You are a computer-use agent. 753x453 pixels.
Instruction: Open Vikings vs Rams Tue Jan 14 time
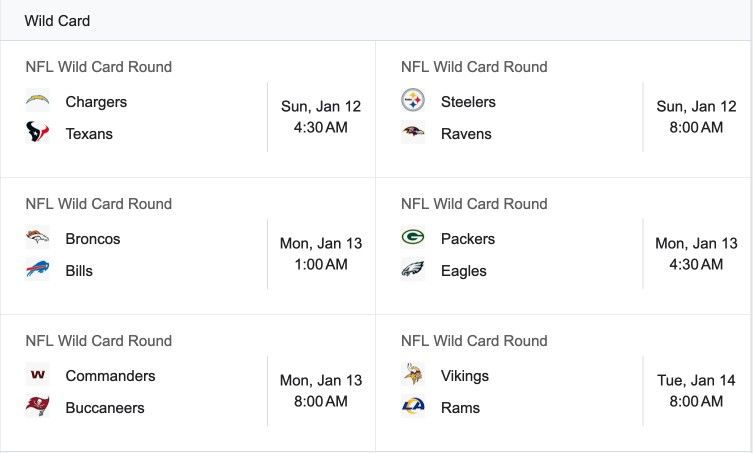696,391
